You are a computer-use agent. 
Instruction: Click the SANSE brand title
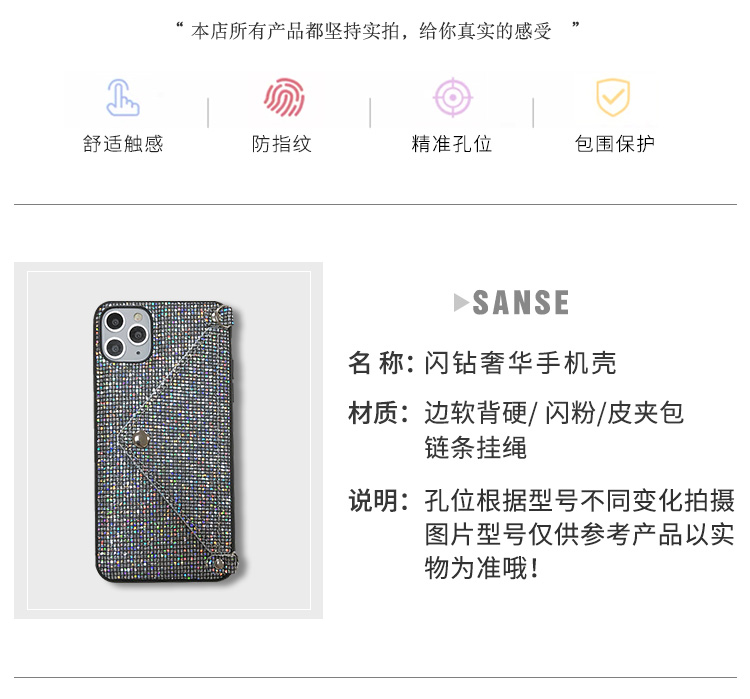click(x=521, y=302)
